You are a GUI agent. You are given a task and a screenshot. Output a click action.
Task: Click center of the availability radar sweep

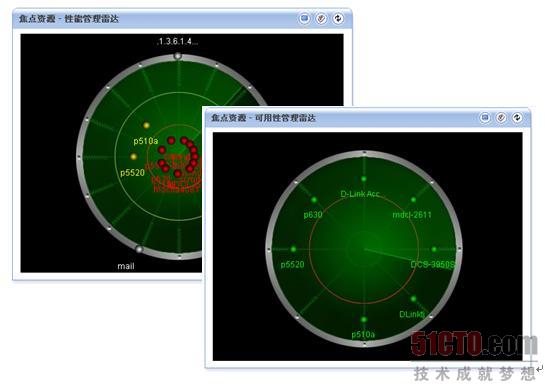[364, 249]
